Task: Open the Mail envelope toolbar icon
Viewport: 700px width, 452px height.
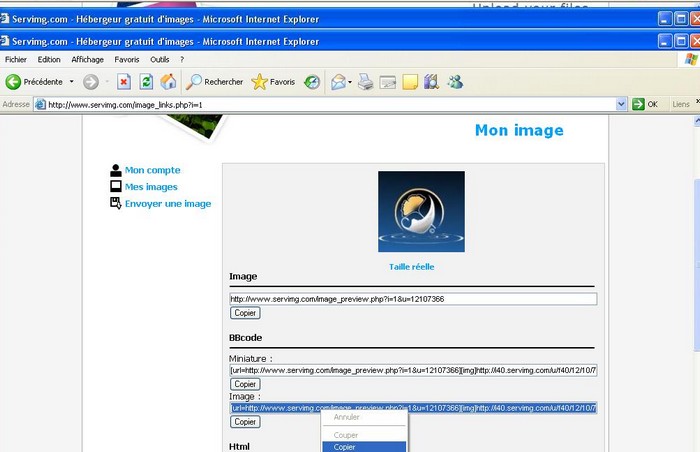Action: 338,82
